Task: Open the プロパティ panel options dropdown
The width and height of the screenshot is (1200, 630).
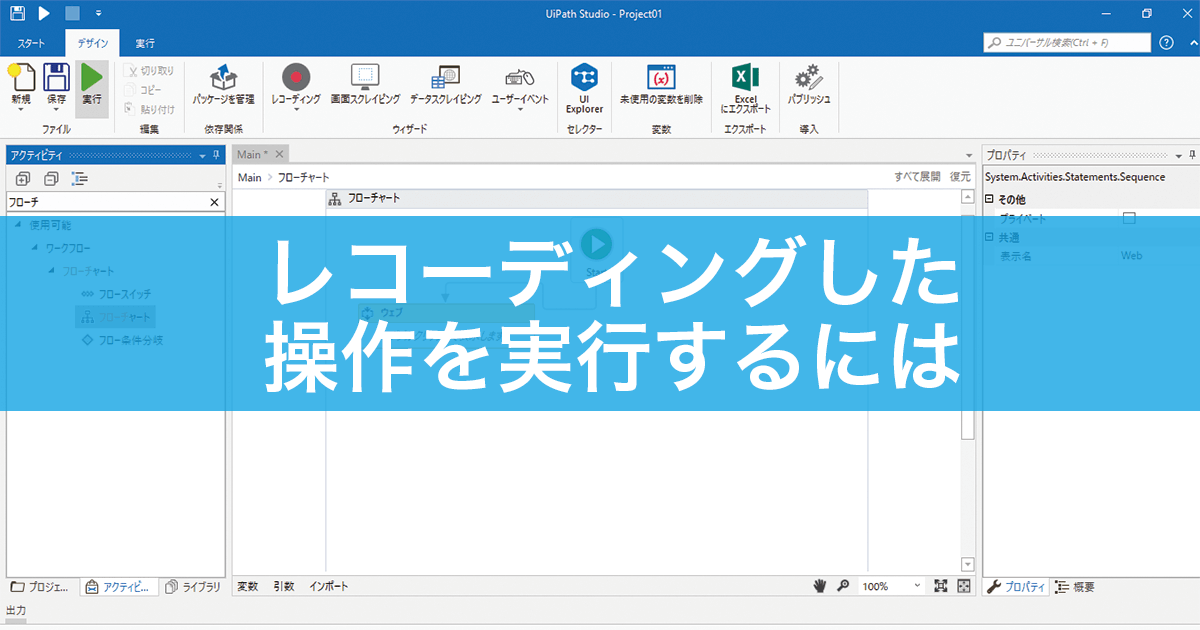Action: pyautogui.click(x=1178, y=155)
